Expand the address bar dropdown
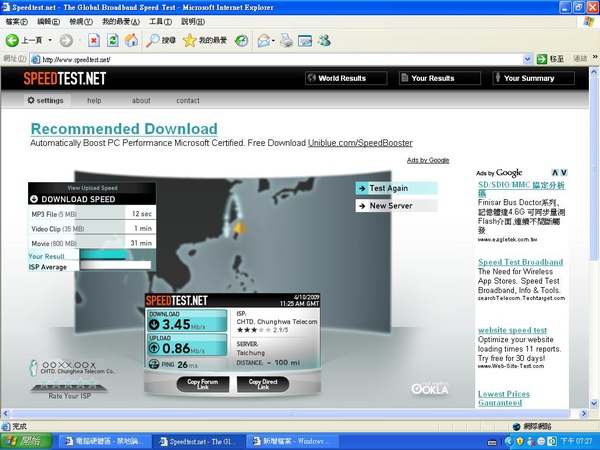Image resolution: width=600 pixels, height=450 pixels. pos(527,59)
